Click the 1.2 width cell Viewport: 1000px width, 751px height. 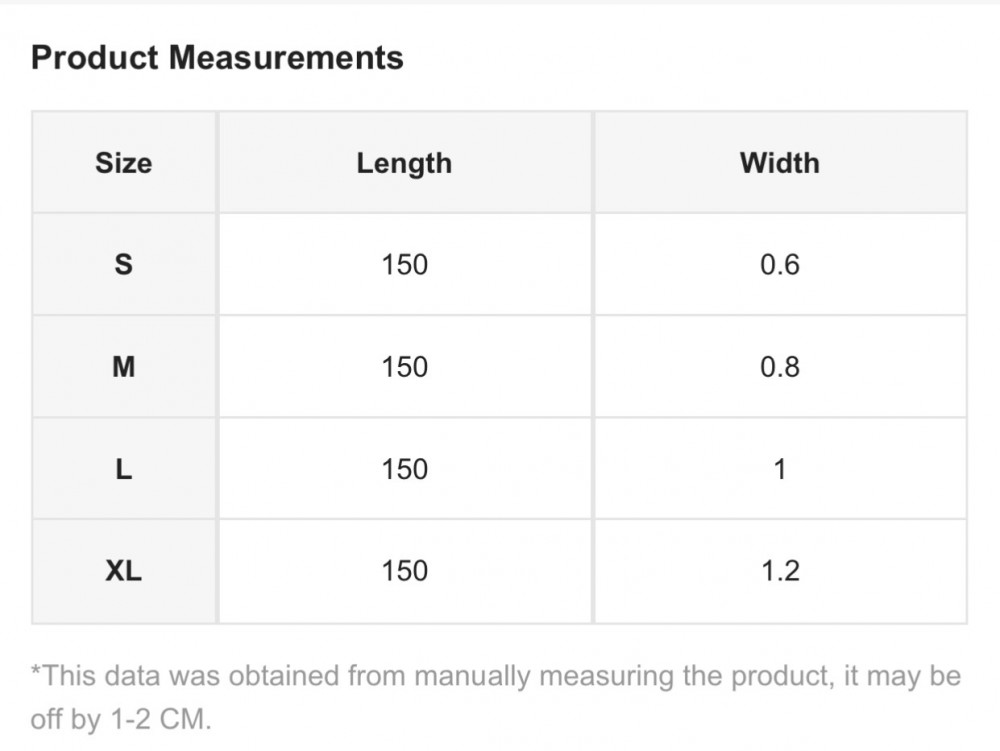779,571
